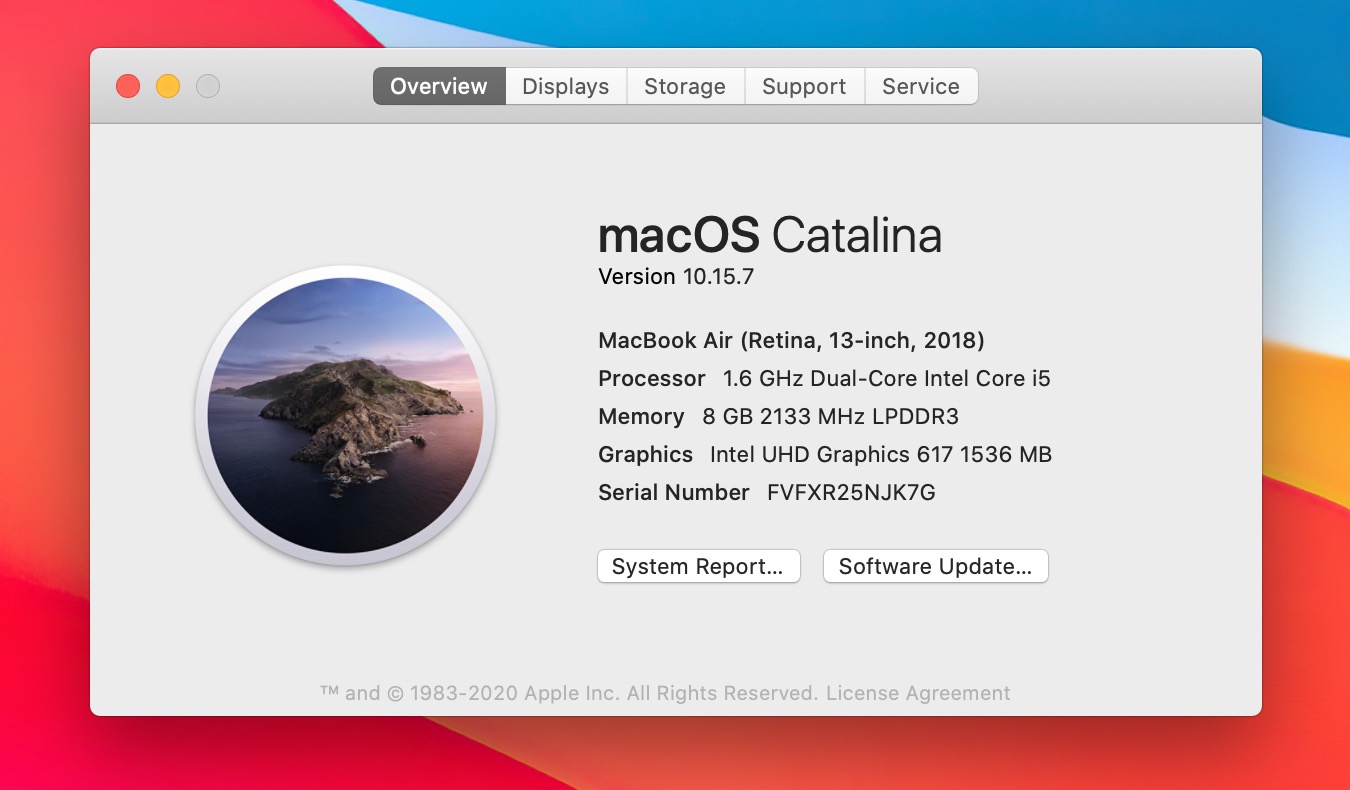Viewport: 1350px width, 790px height.
Task: Click Version 10.15.7 to reveal build number
Action: pyautogui.click(x=676, y=276)
